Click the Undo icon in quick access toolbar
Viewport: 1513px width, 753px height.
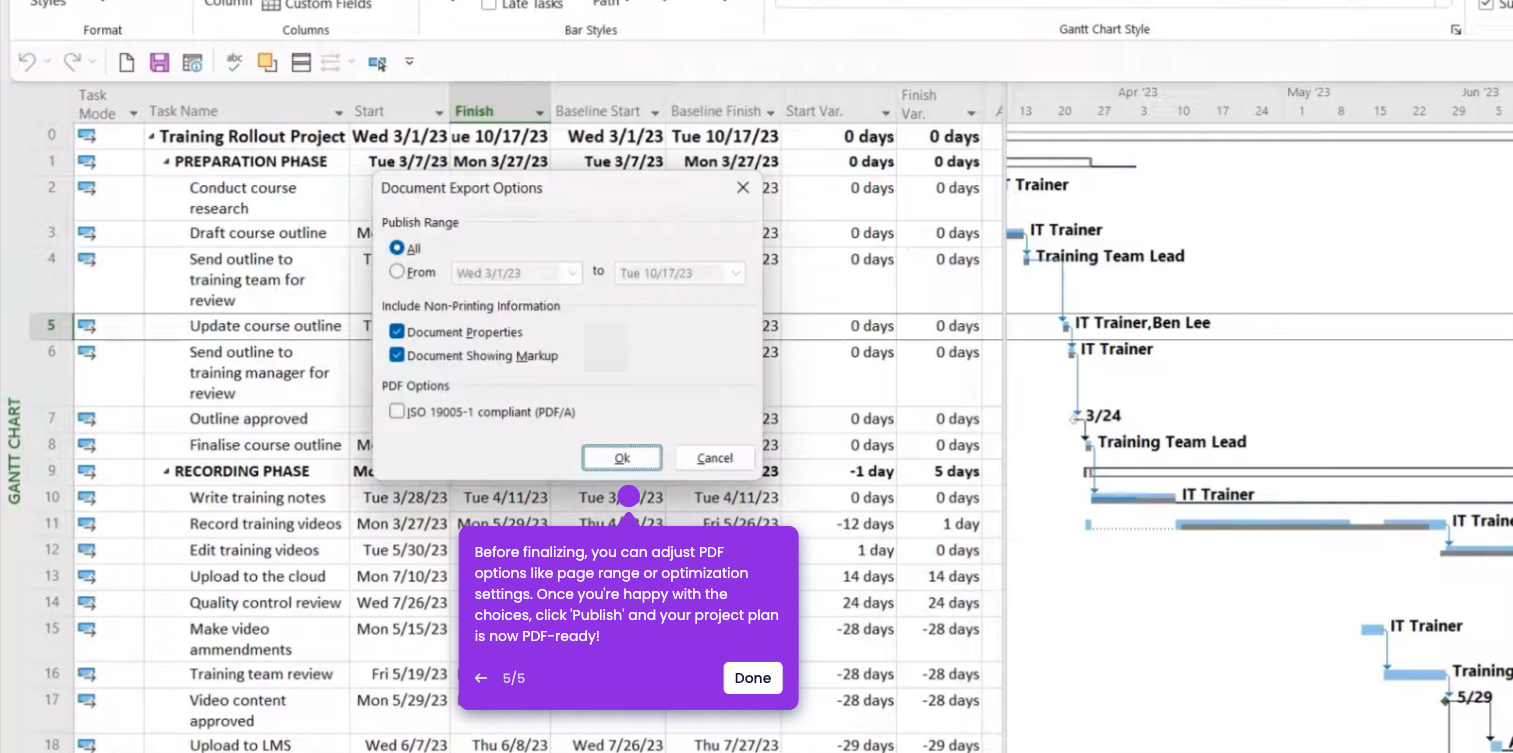28,63
